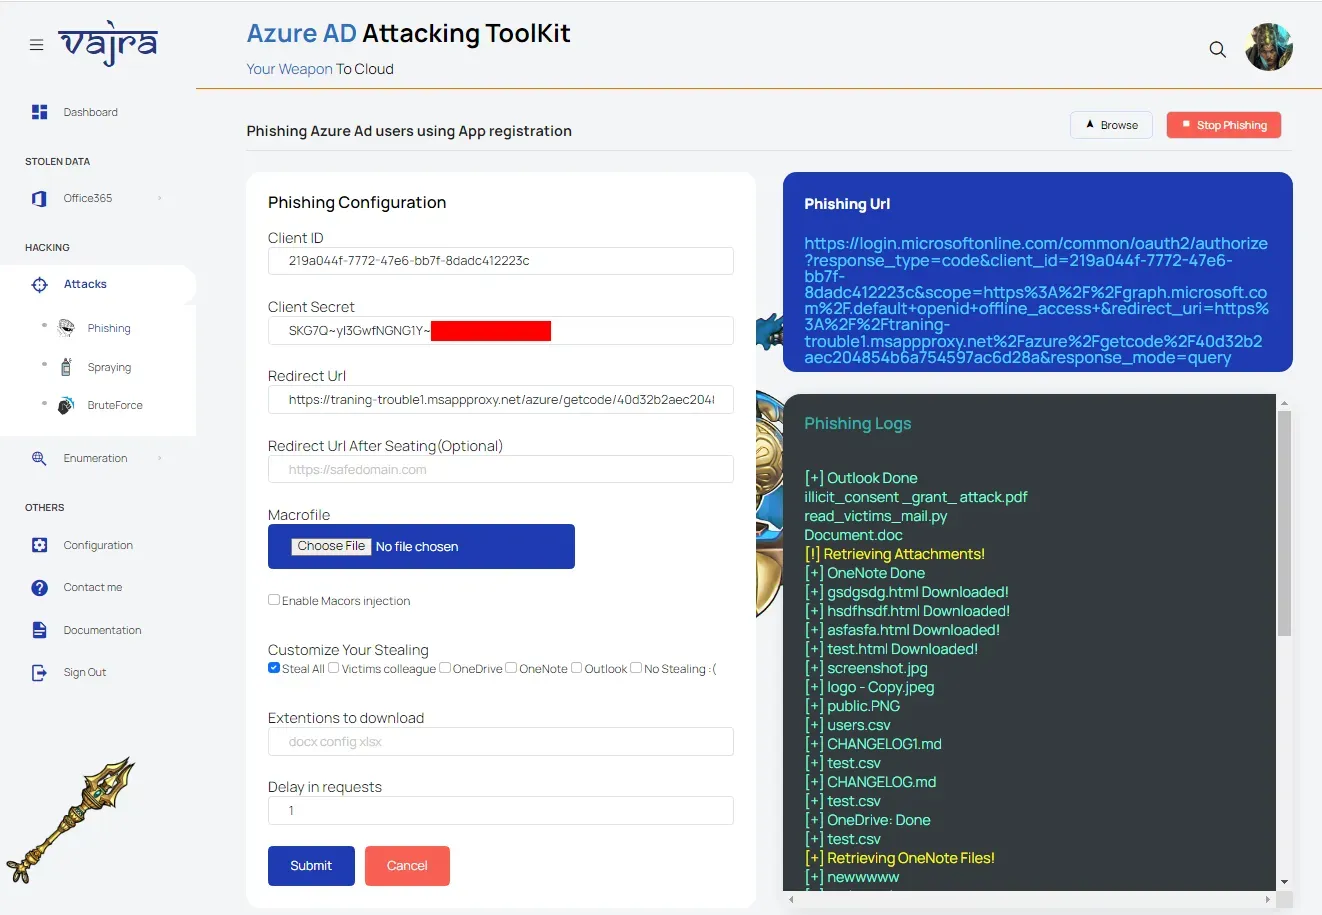Open the Spraying submenu entry
This screenshot has width=1322, height=915.
[109, 367]
